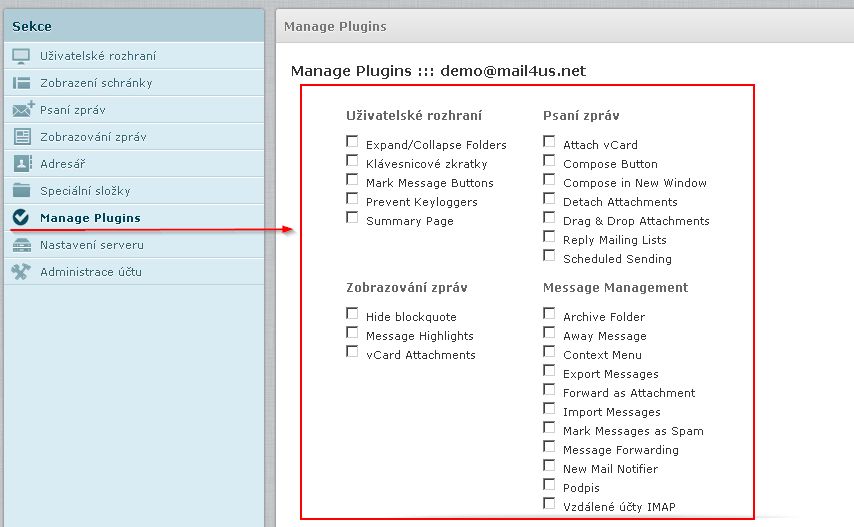Click the monitor icon beside Uživatelské rozhraní

(x=21, y=56)
